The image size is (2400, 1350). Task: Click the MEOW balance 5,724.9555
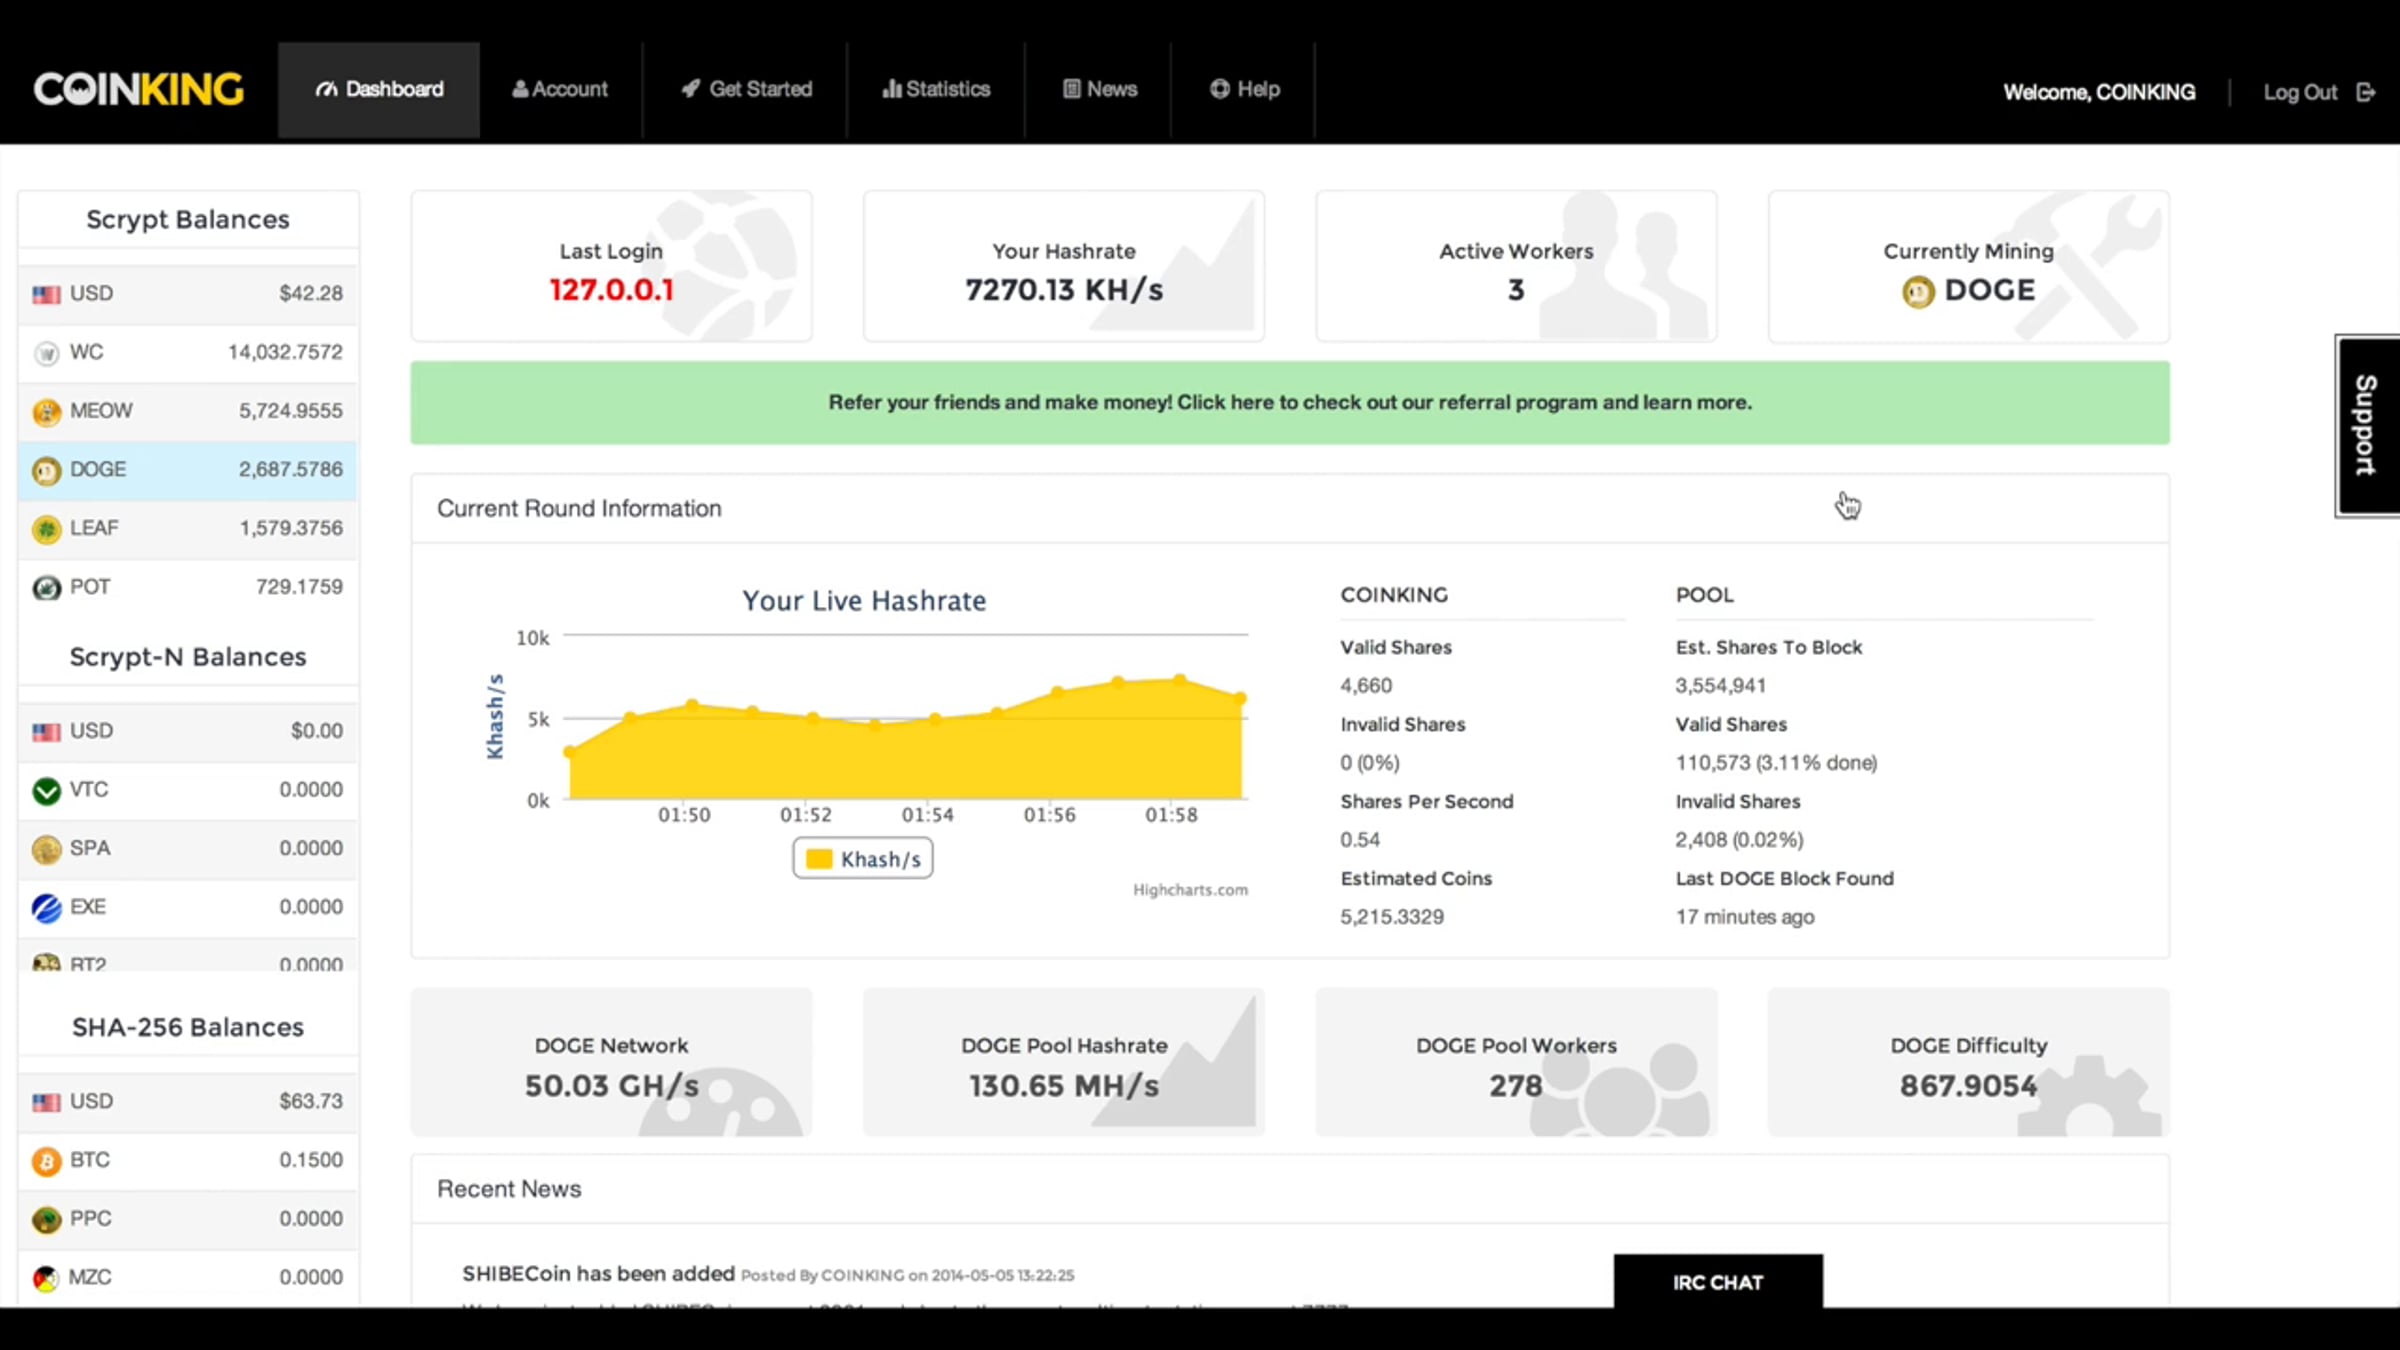tap(290, 411)
